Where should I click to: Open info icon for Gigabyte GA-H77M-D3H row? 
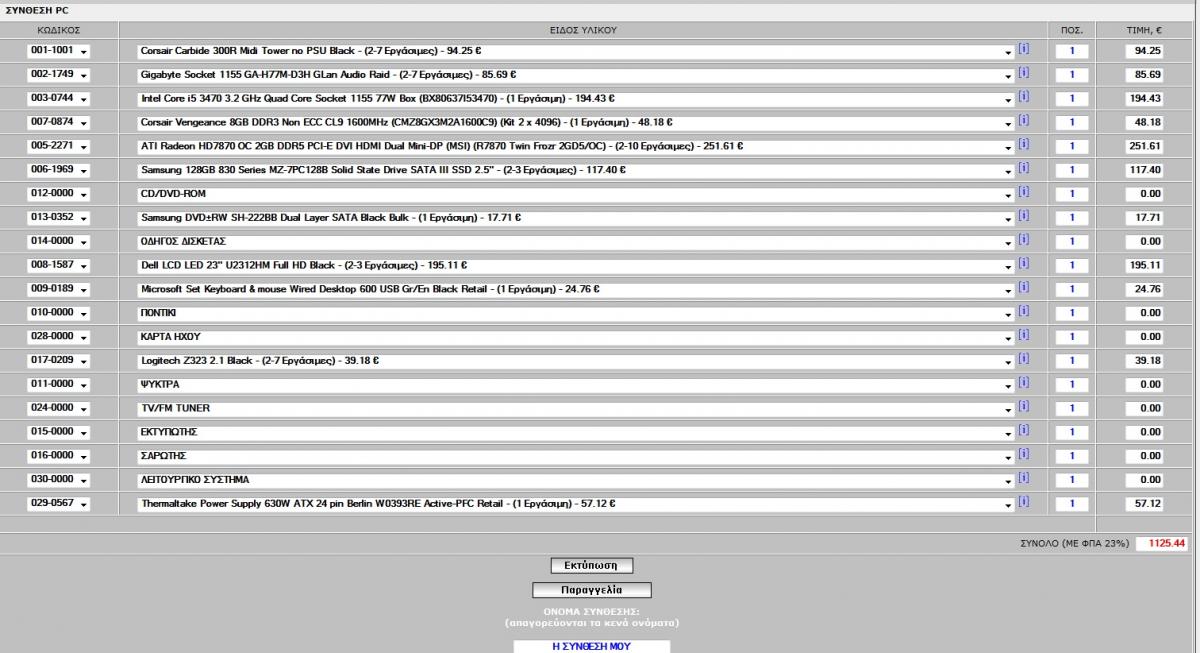click(1023, 73)
